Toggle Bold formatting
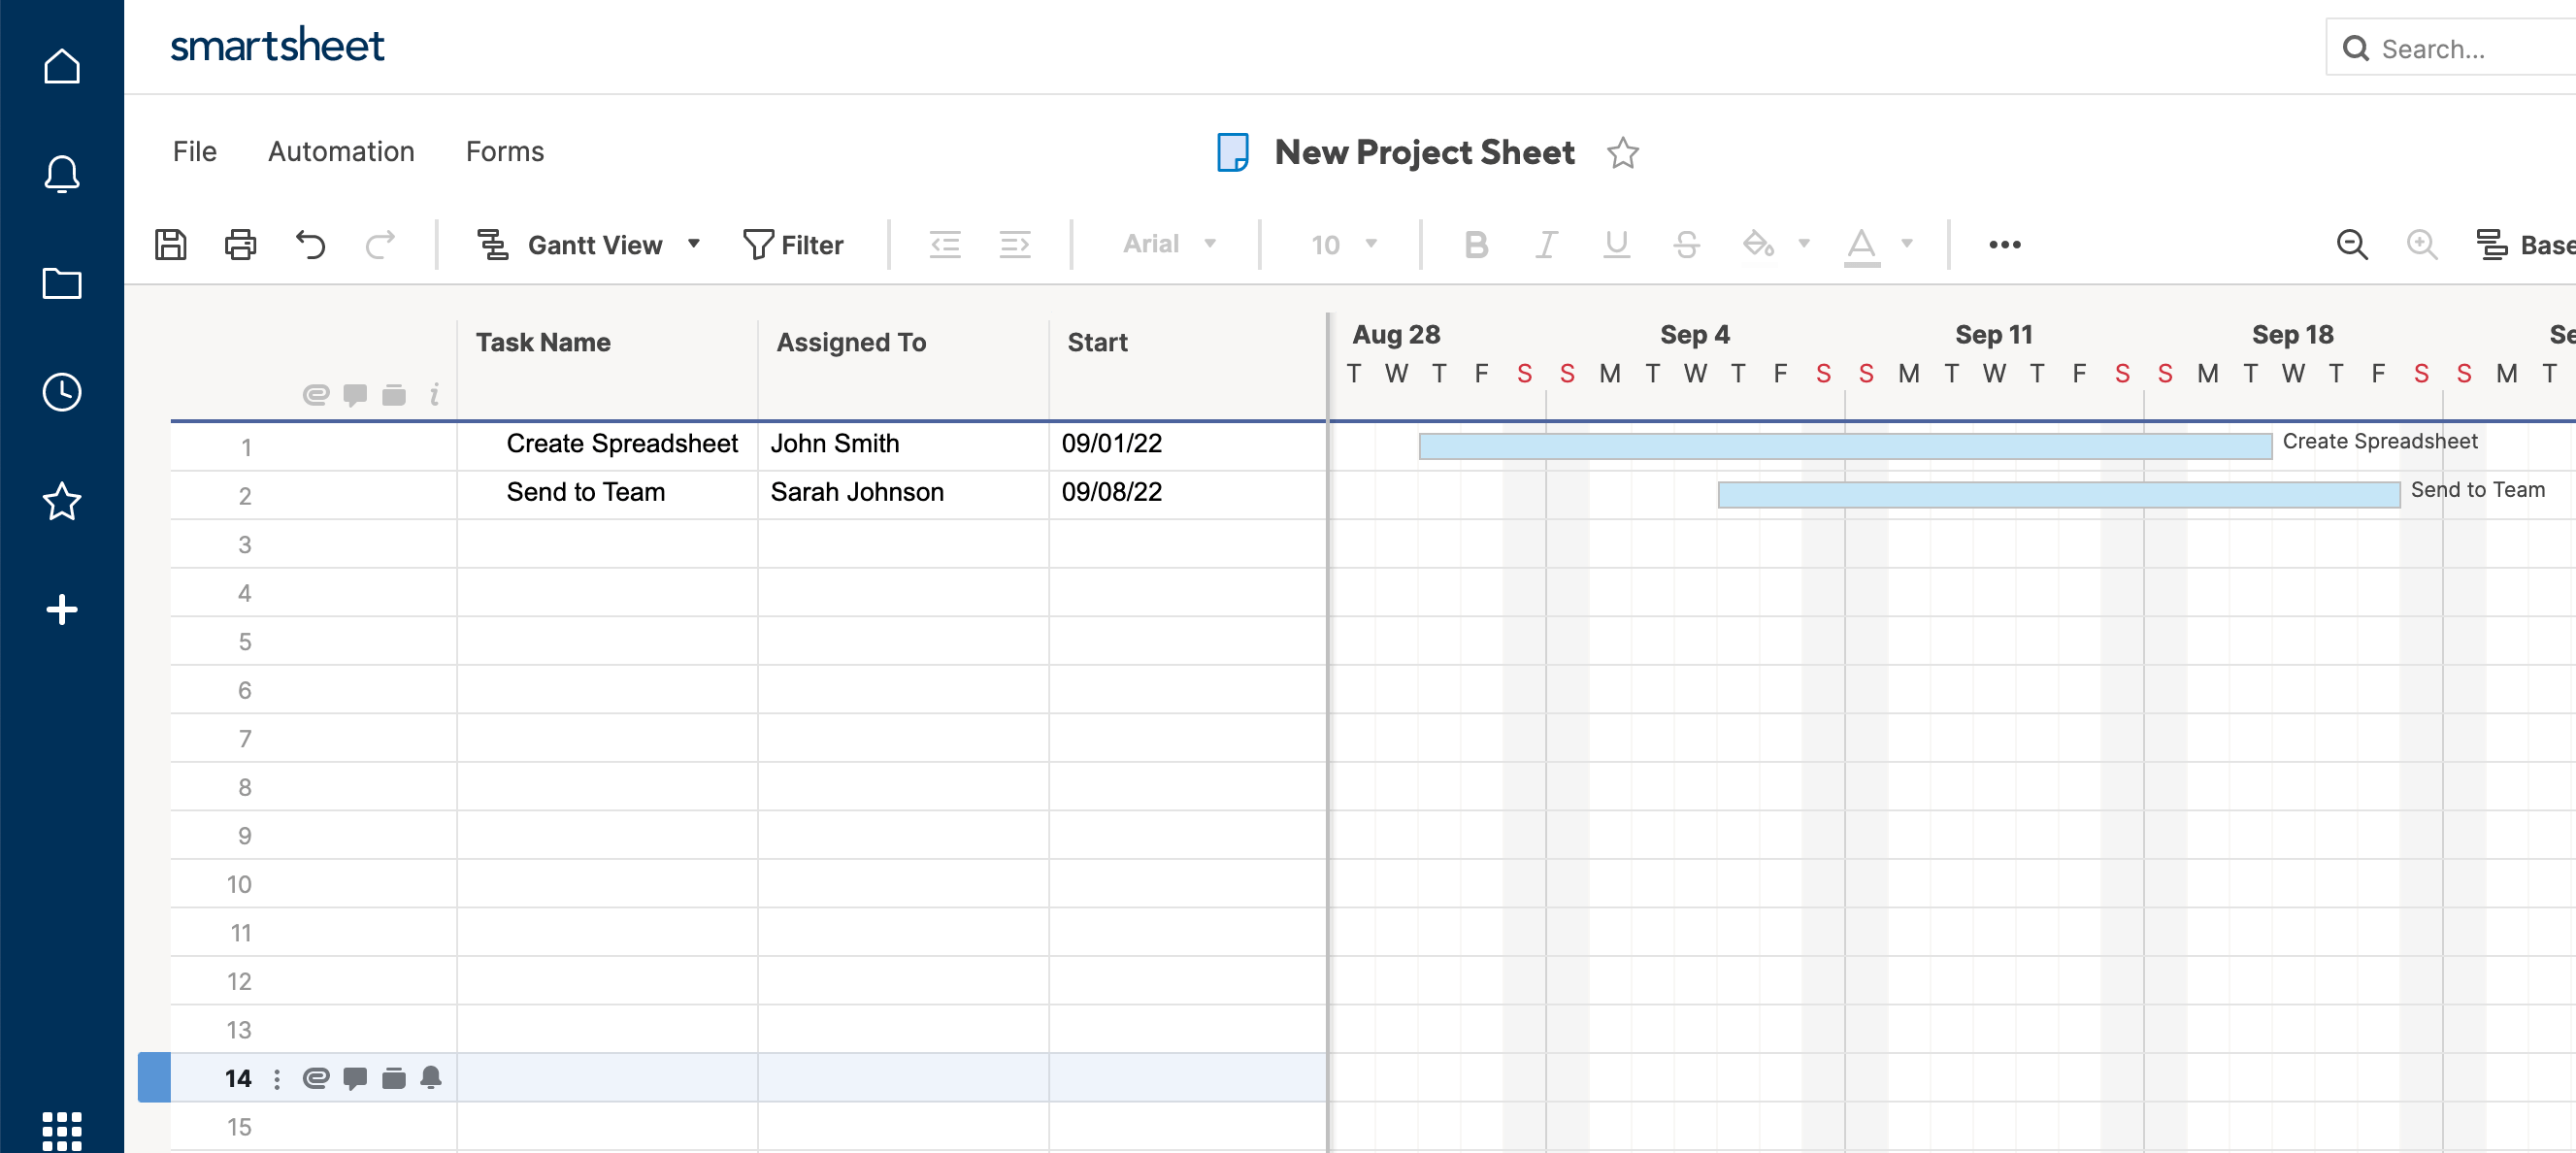The image size is (2576, 1153). (1476, 244)
